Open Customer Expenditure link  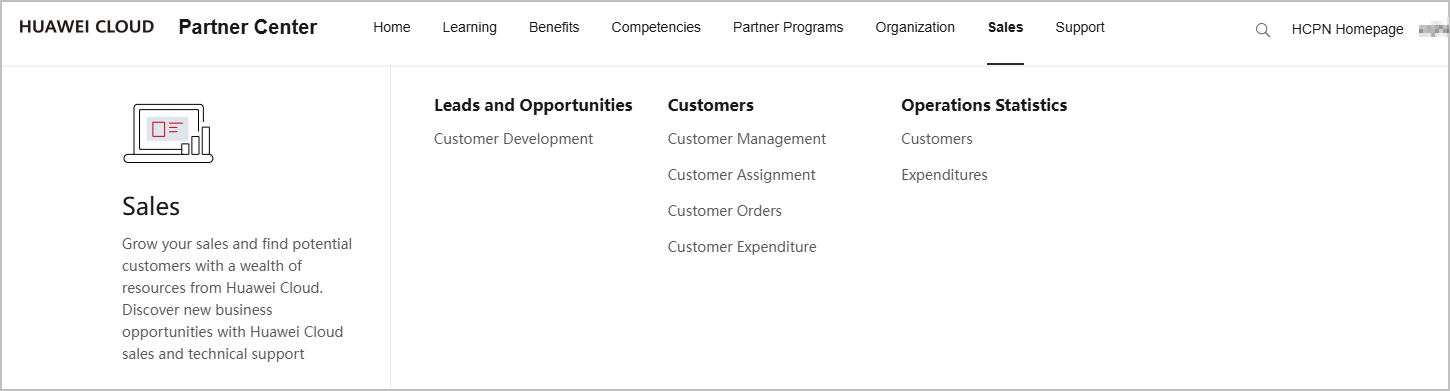pos(742,247)
